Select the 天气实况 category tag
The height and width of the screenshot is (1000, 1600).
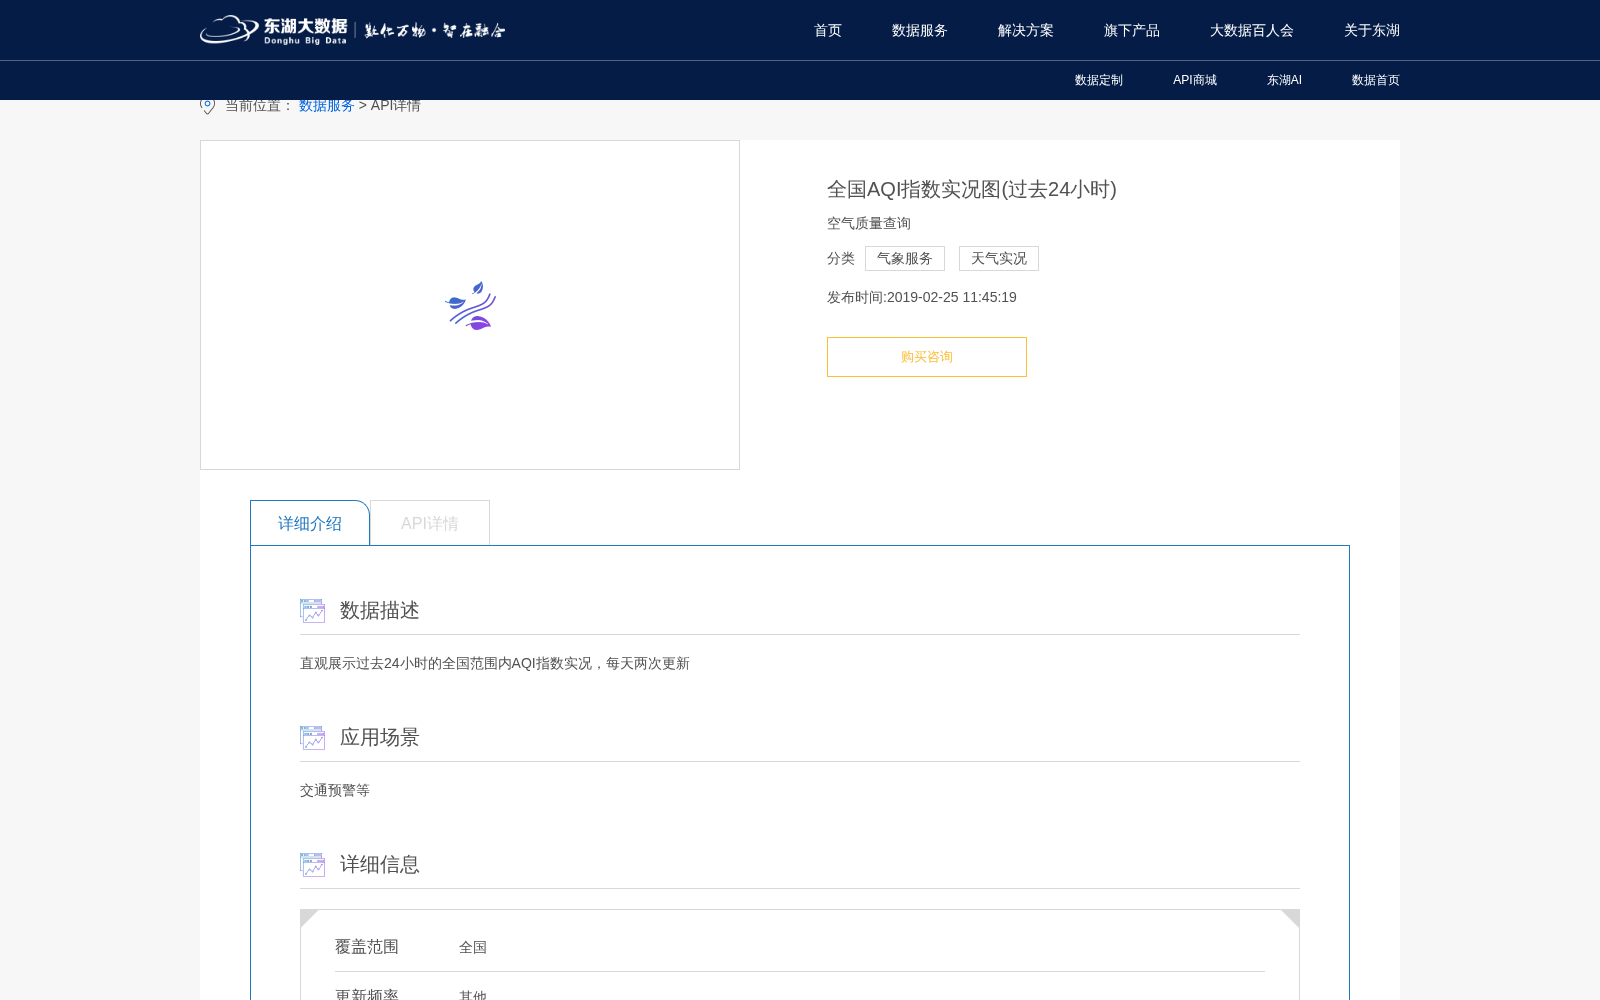tap(999, 258)
